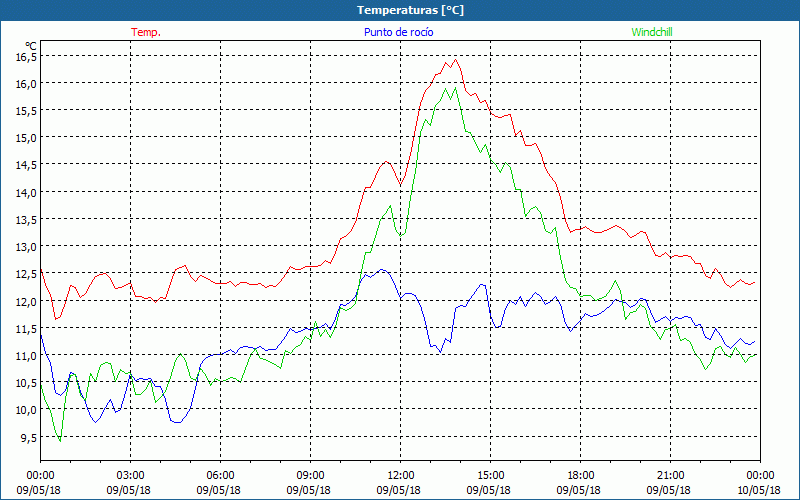Click the 15,5 y-axis value

tap(26, 111)
